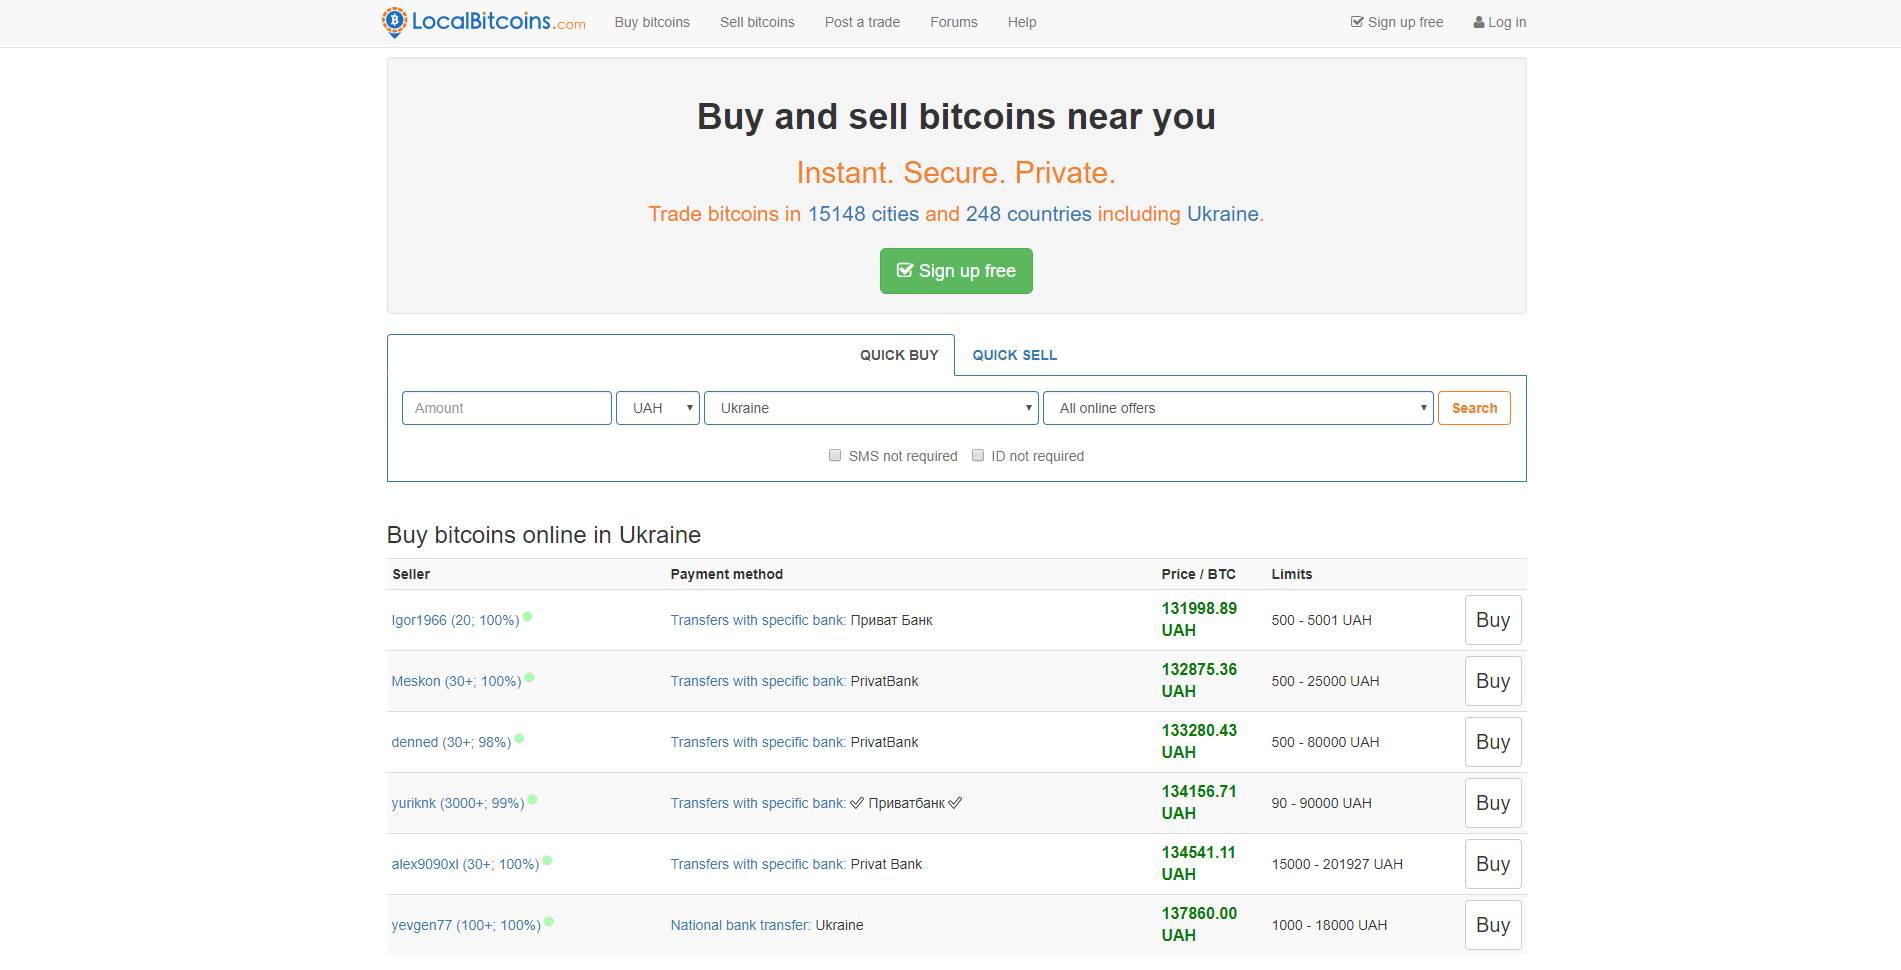Click the price 131998.89 UAH
This screenshot has height=970, width=1901.
pyautogui.click(x=1199, y=619)
